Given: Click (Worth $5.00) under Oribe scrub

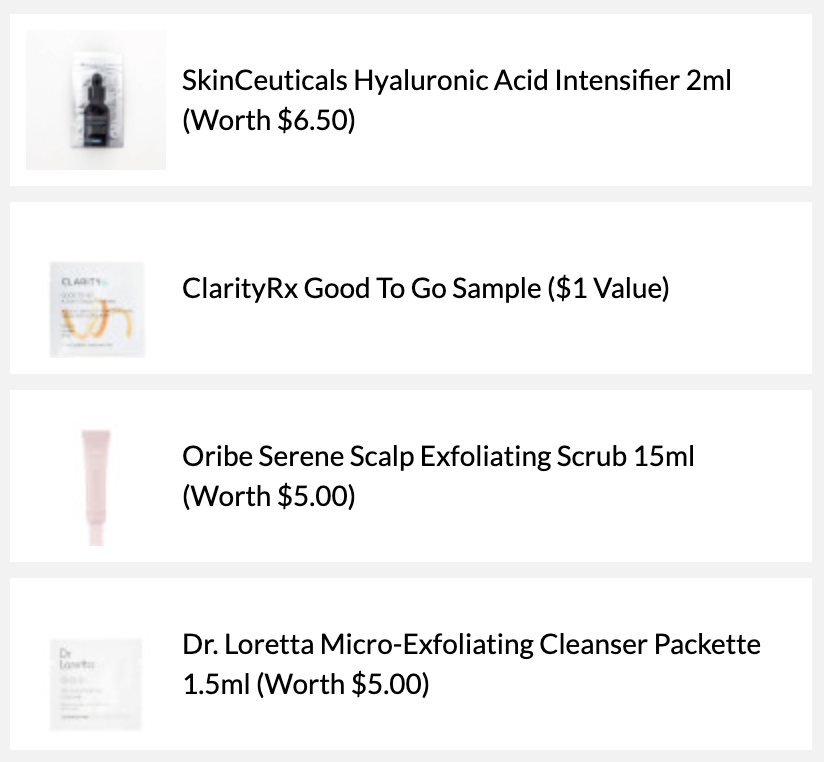Looking at the screenshot, I should [269, 496].
